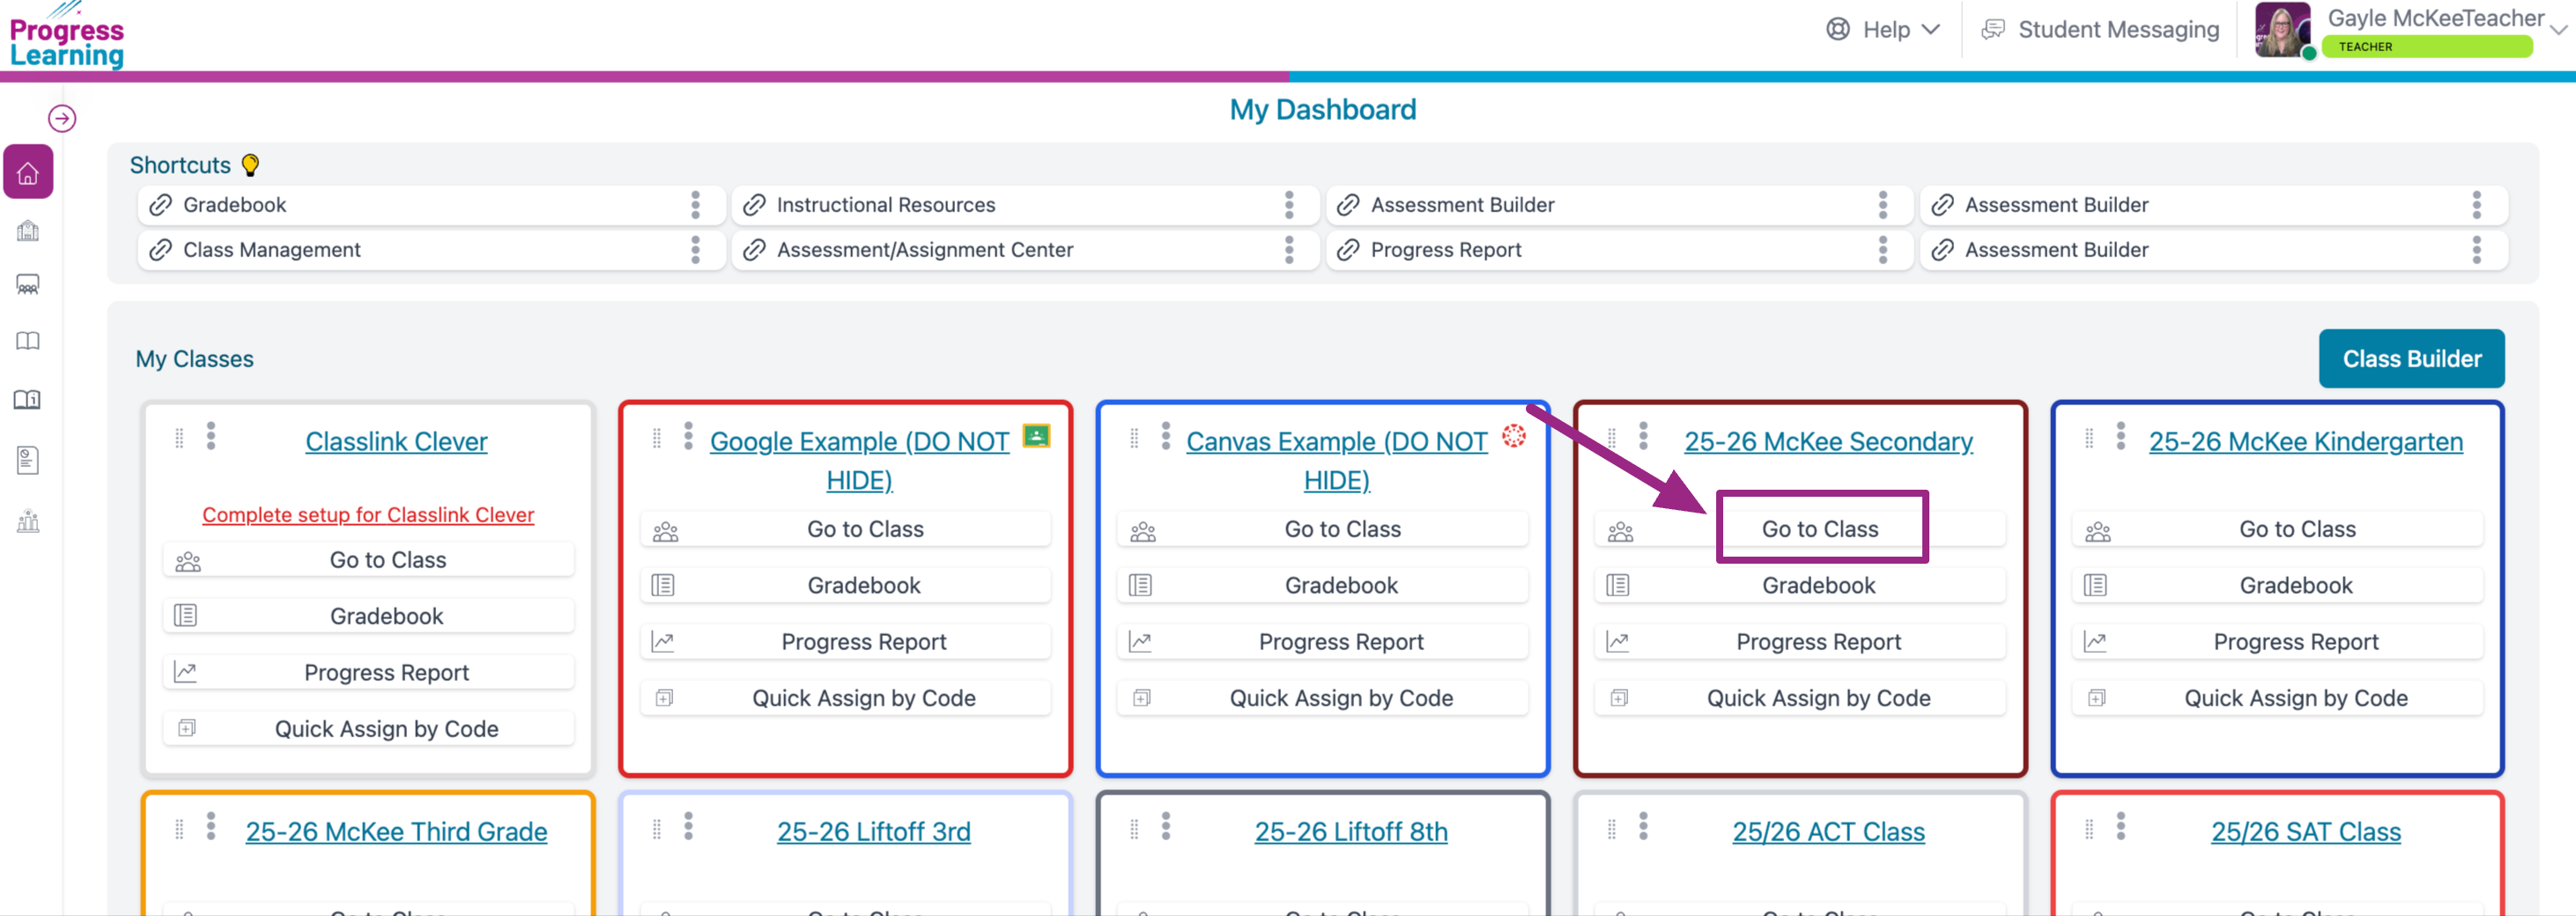This screenshot has width=2576, height=916.
Task: Open the classroom group sidebar icon
Action: pos(28,286)
